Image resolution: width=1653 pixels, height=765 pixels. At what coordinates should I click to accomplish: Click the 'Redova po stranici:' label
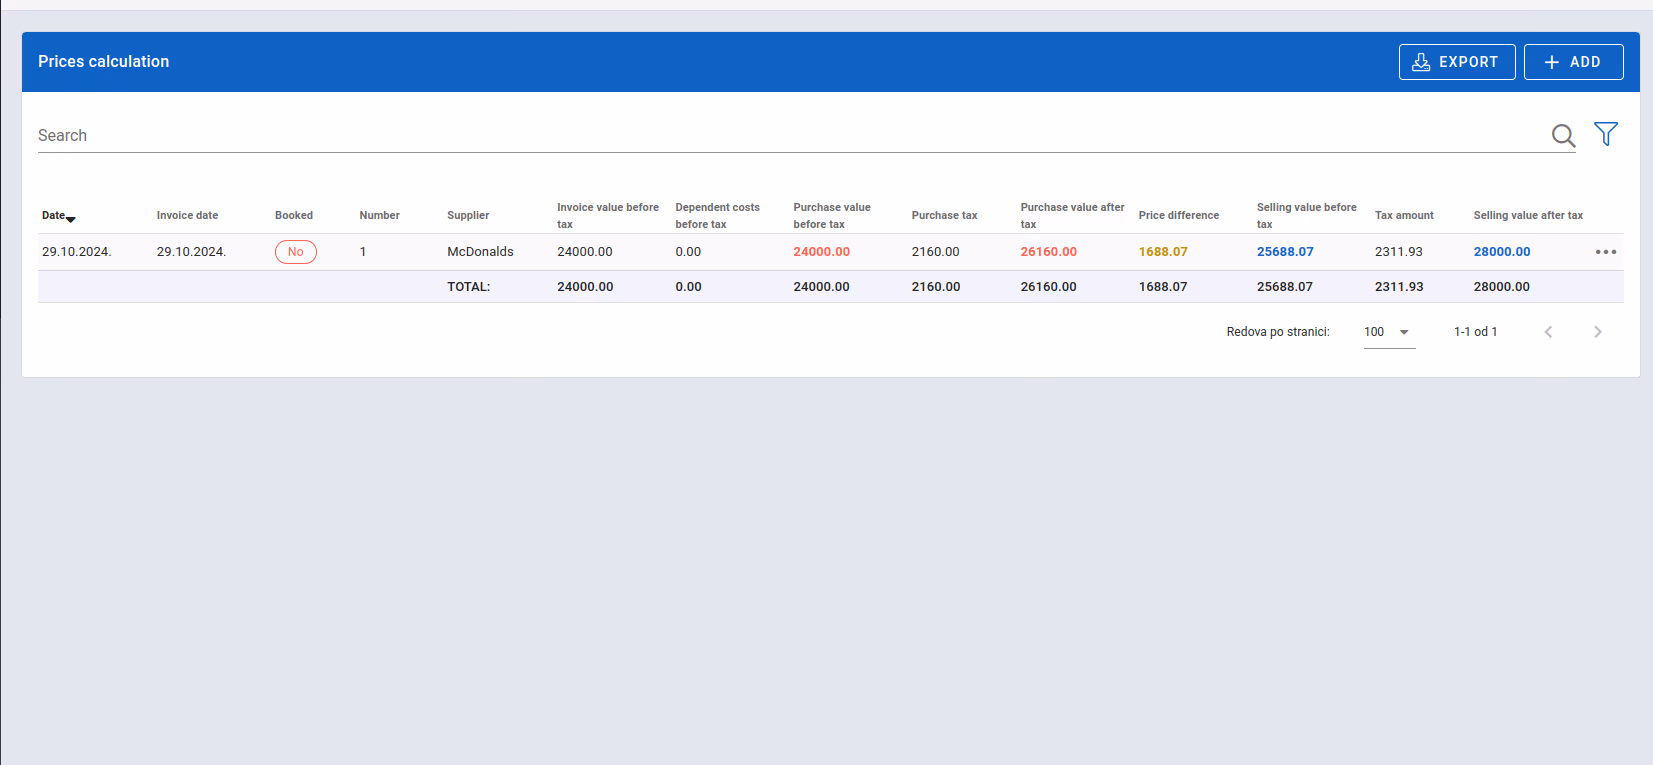click(x=1278, y=332)
